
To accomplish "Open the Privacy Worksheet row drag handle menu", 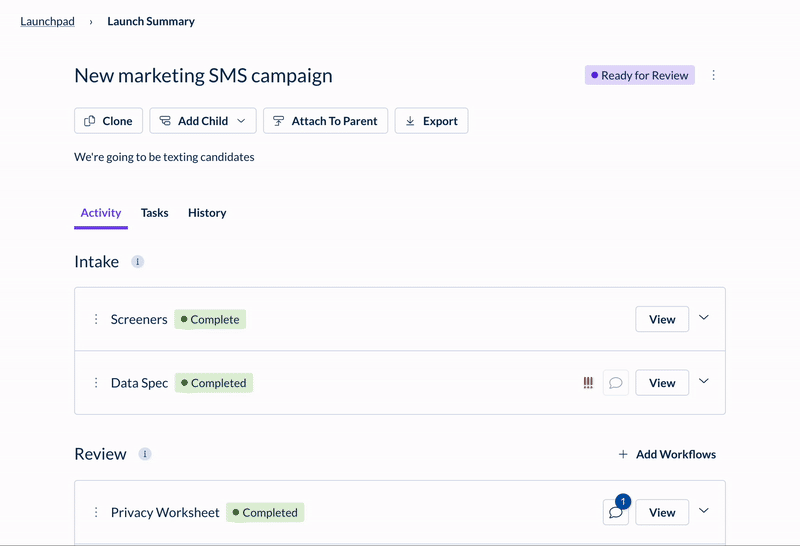I will [96, 512].
